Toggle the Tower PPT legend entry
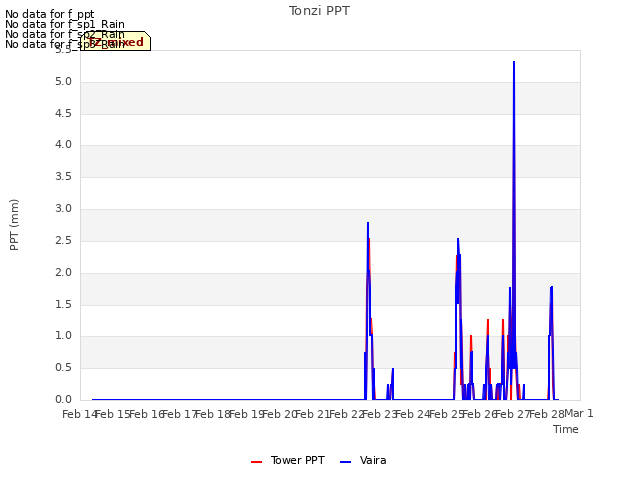The image size is (640, 480). pos(288,461)
